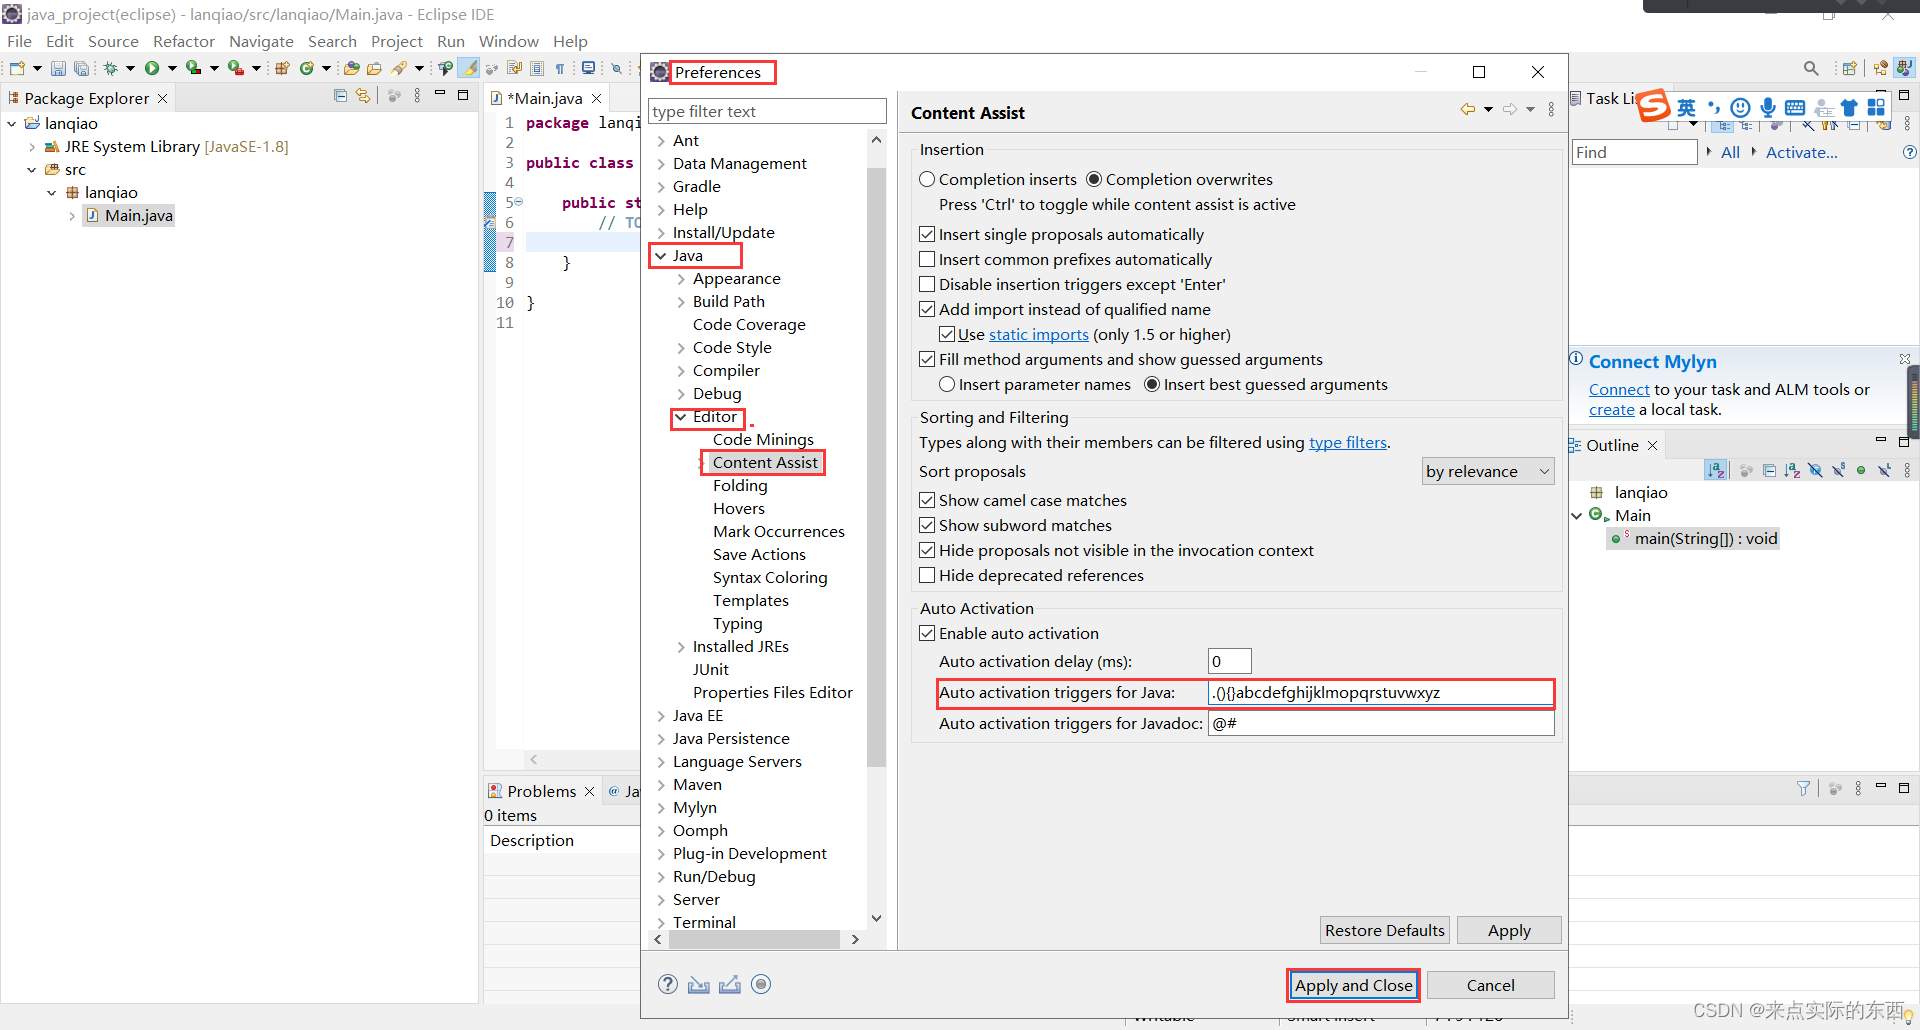Screen dimensions: 1920x1030
Task: Click the New Java Class icon
Action: [307, 68]
